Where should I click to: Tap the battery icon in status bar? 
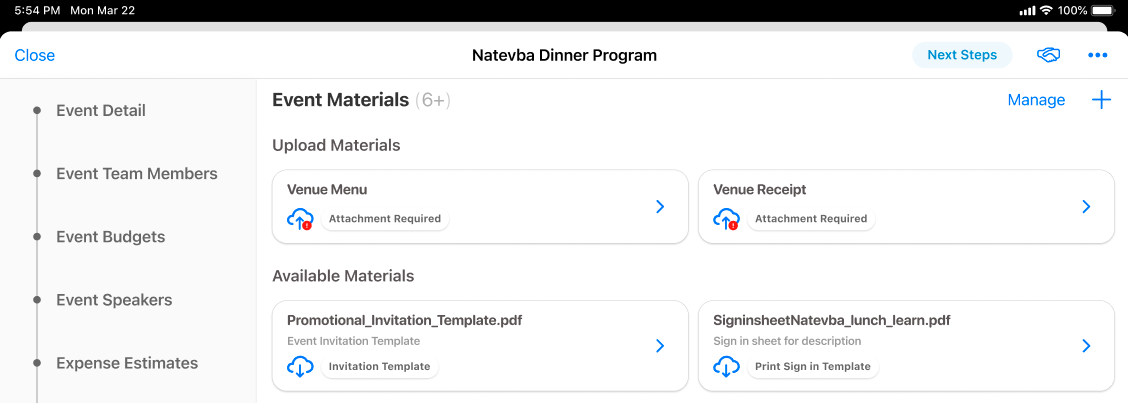1102,10
